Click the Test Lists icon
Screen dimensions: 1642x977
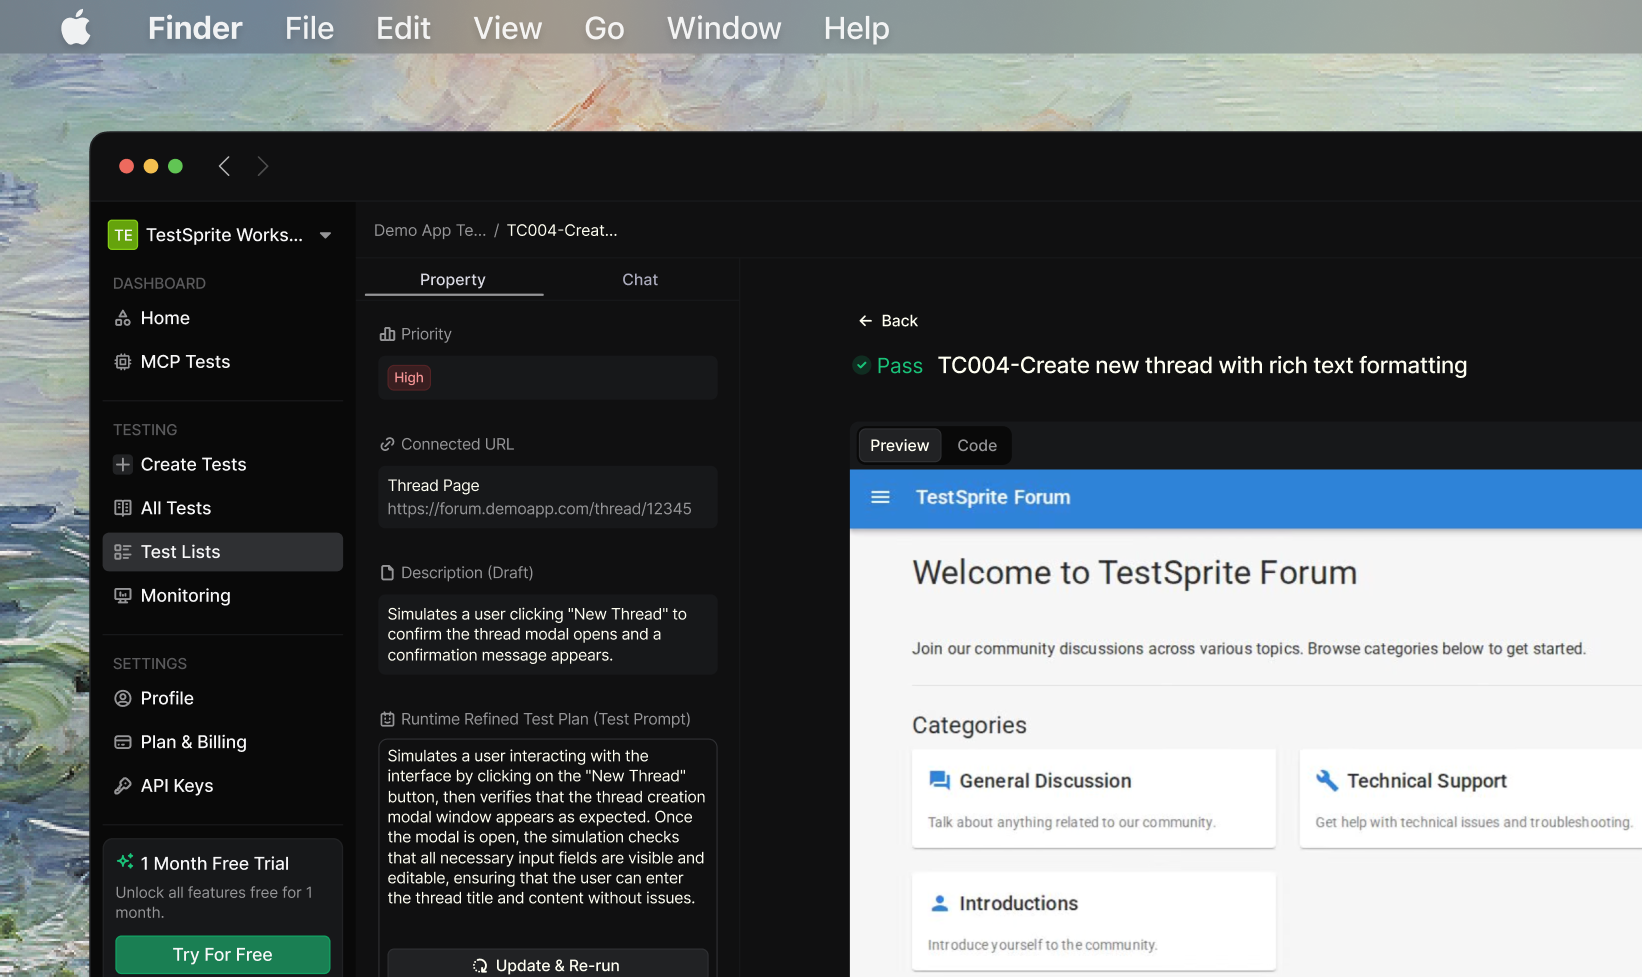pyautogui.click(x=123, y=552)
